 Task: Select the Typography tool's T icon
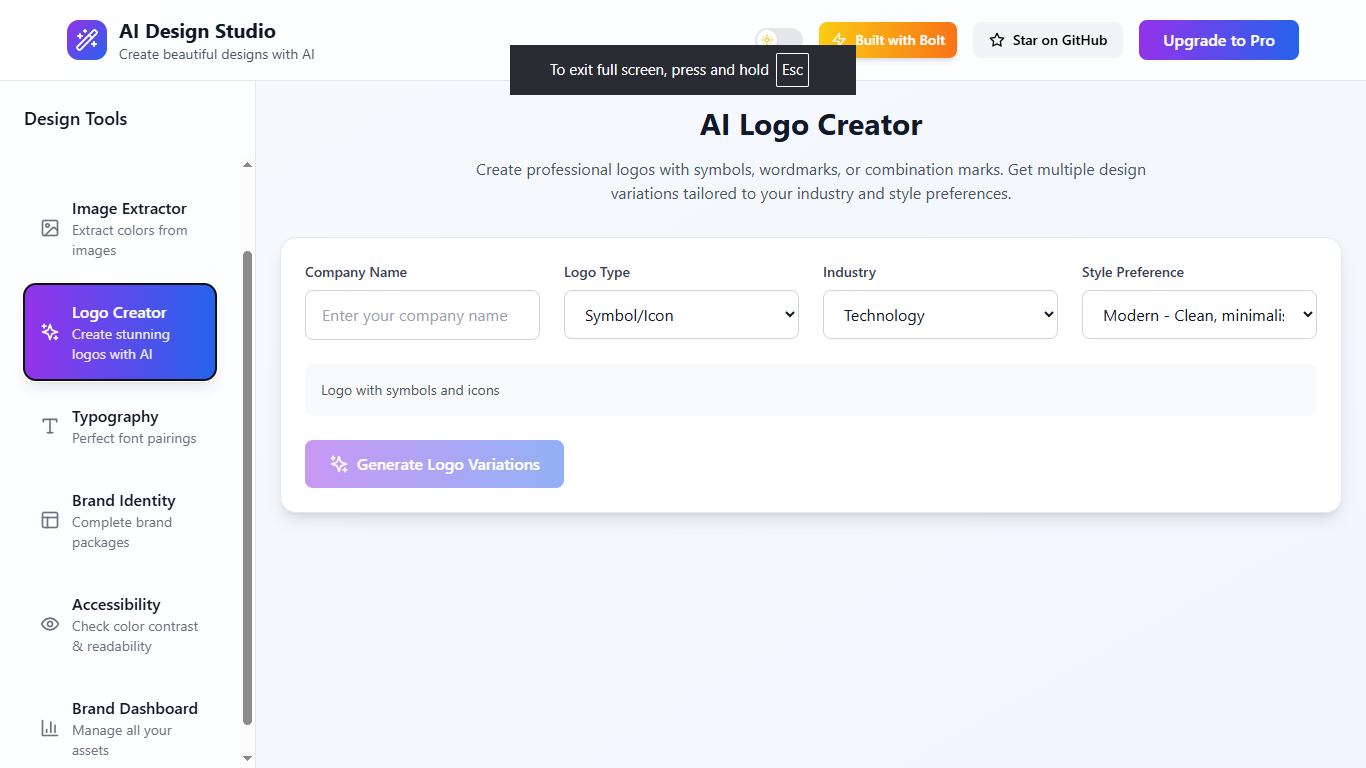tap(50, 426)
